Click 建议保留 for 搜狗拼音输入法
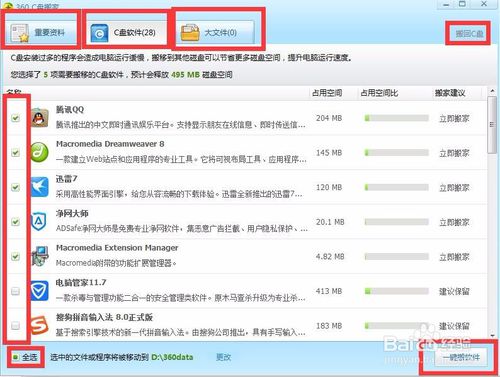Screen dimensions: 500x377 [x=454, y=326]
